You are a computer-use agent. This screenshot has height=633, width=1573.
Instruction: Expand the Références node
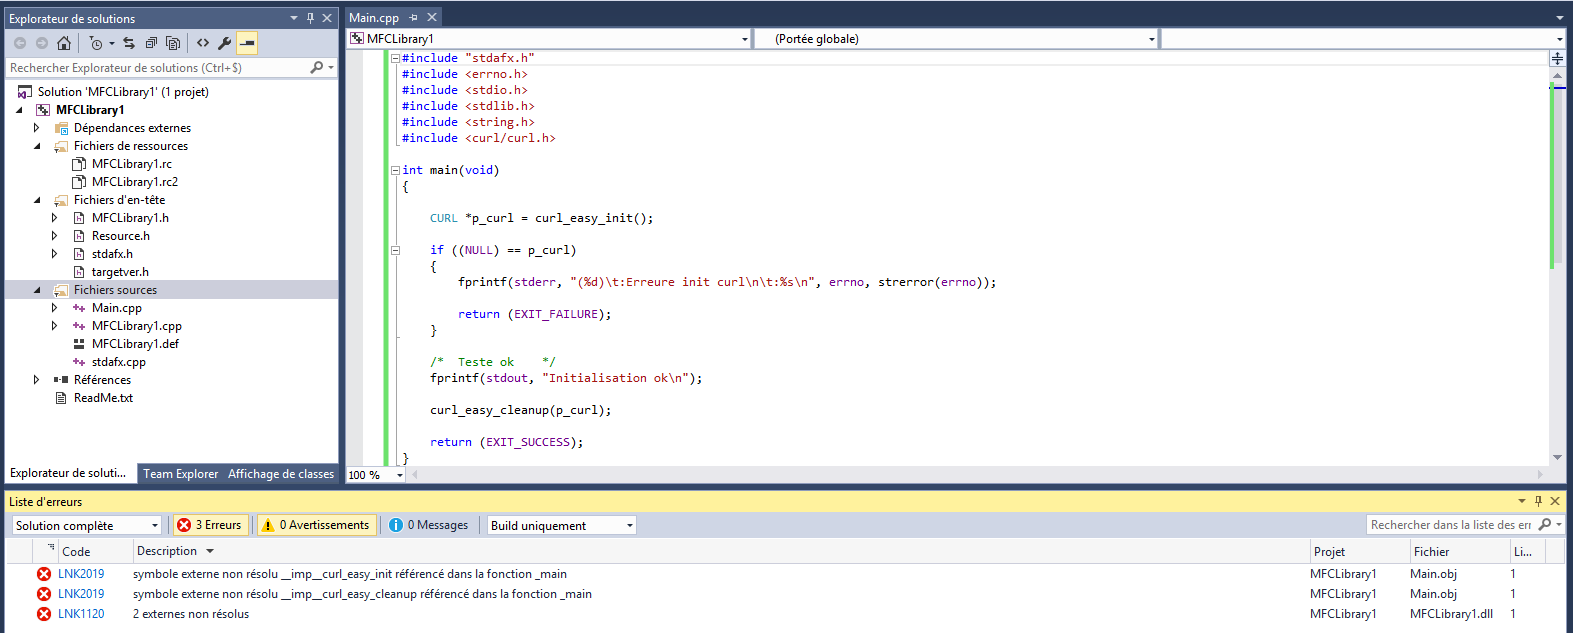(x=37, y=380)
